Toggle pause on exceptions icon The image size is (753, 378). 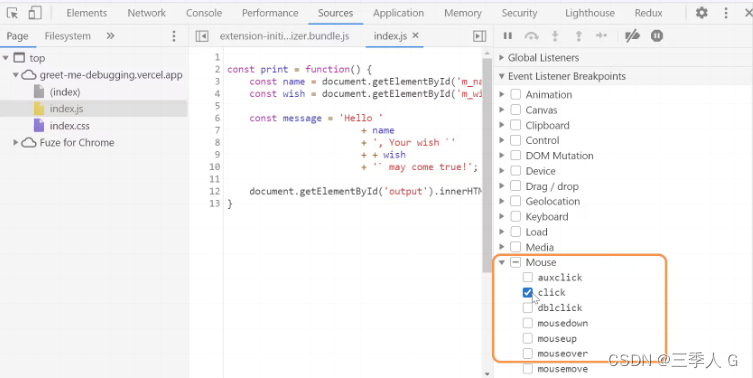(x=657, y=36)
